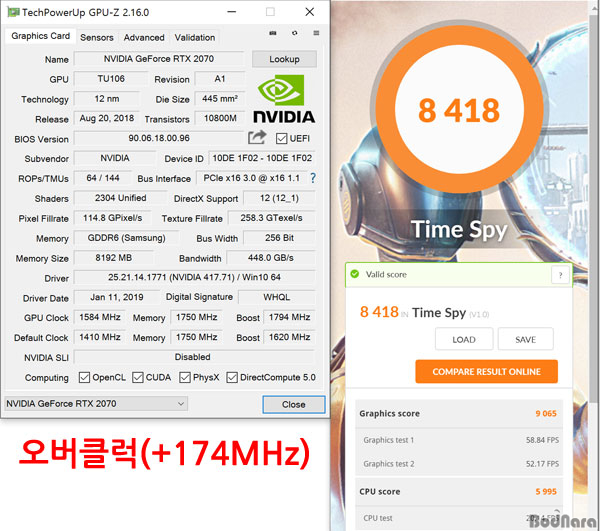The width and height of the screenshot is (600, 531).
Task: Click the Subvendor NVIDIA field
Action: point(115,158)
